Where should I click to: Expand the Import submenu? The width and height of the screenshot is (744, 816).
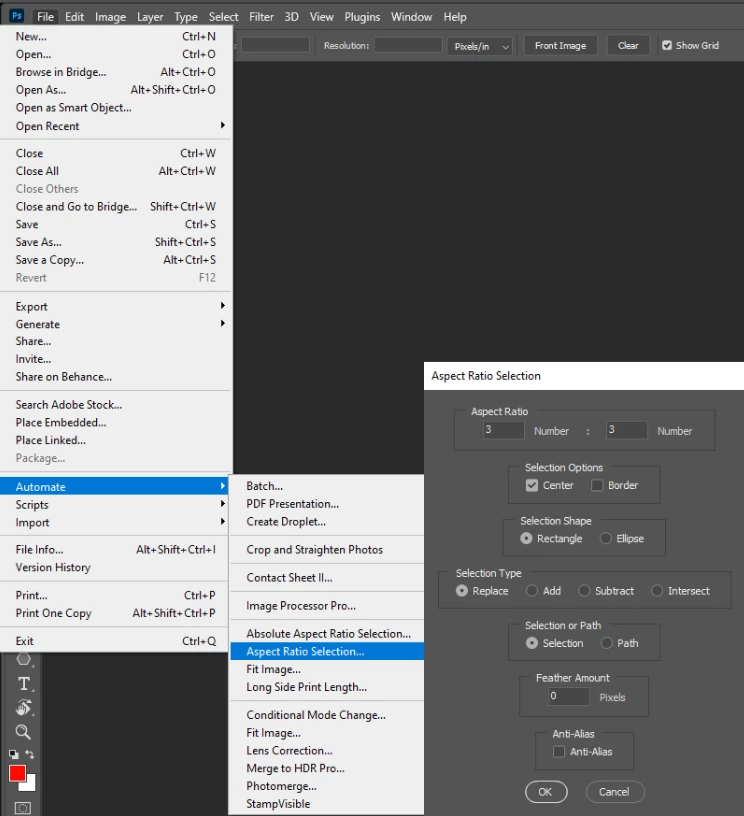[x=115, y=522]
